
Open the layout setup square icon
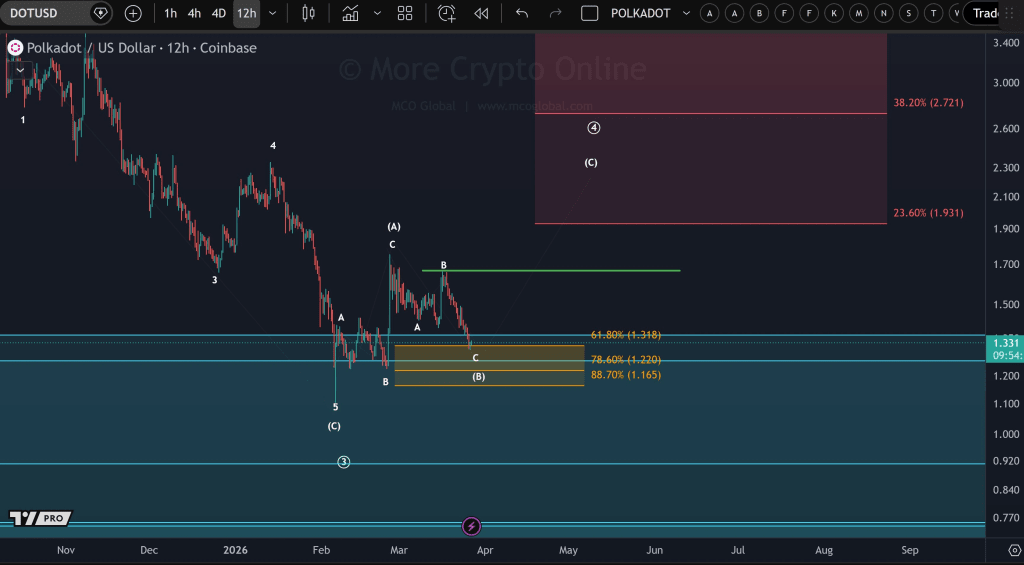tap(590, 13)
